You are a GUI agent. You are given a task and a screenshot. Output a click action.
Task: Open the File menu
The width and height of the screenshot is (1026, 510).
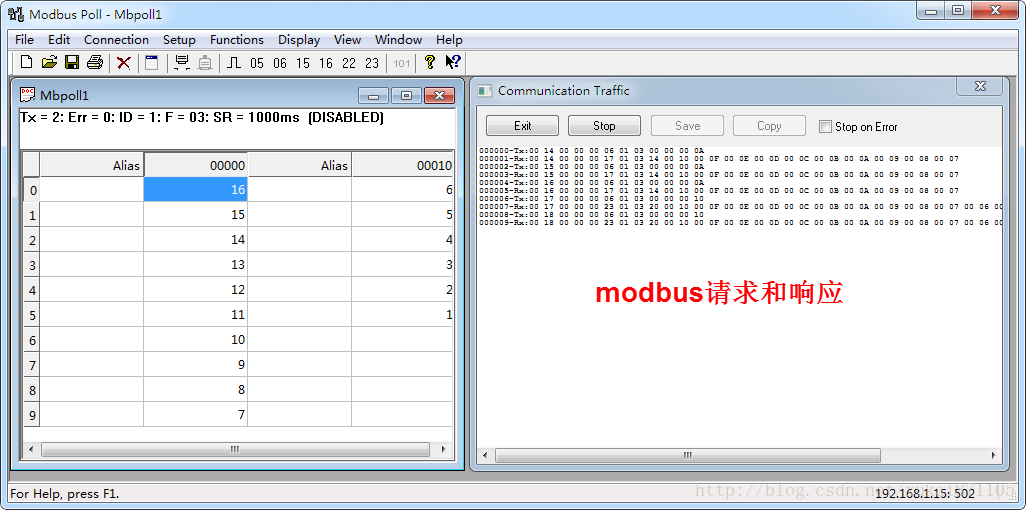coord(24,39)
